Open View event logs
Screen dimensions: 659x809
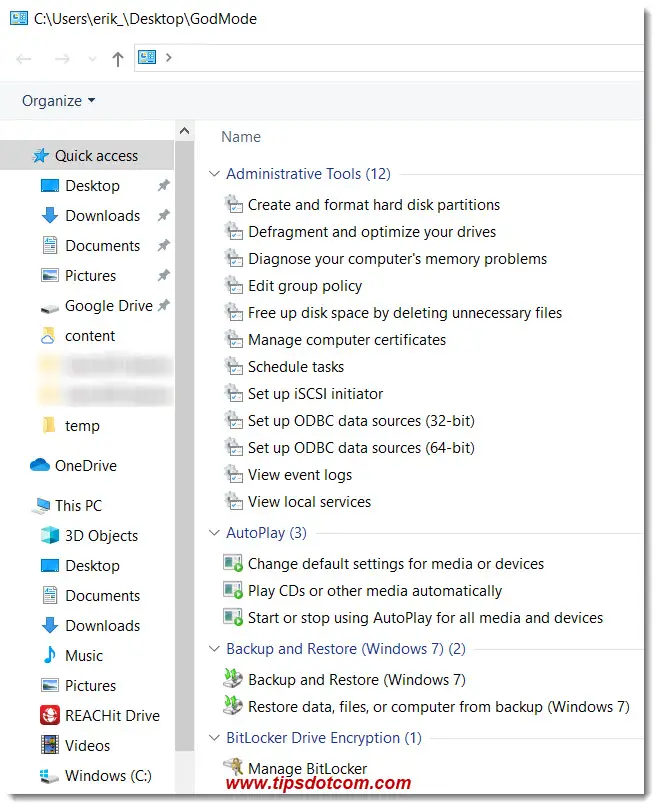(300, 475)
